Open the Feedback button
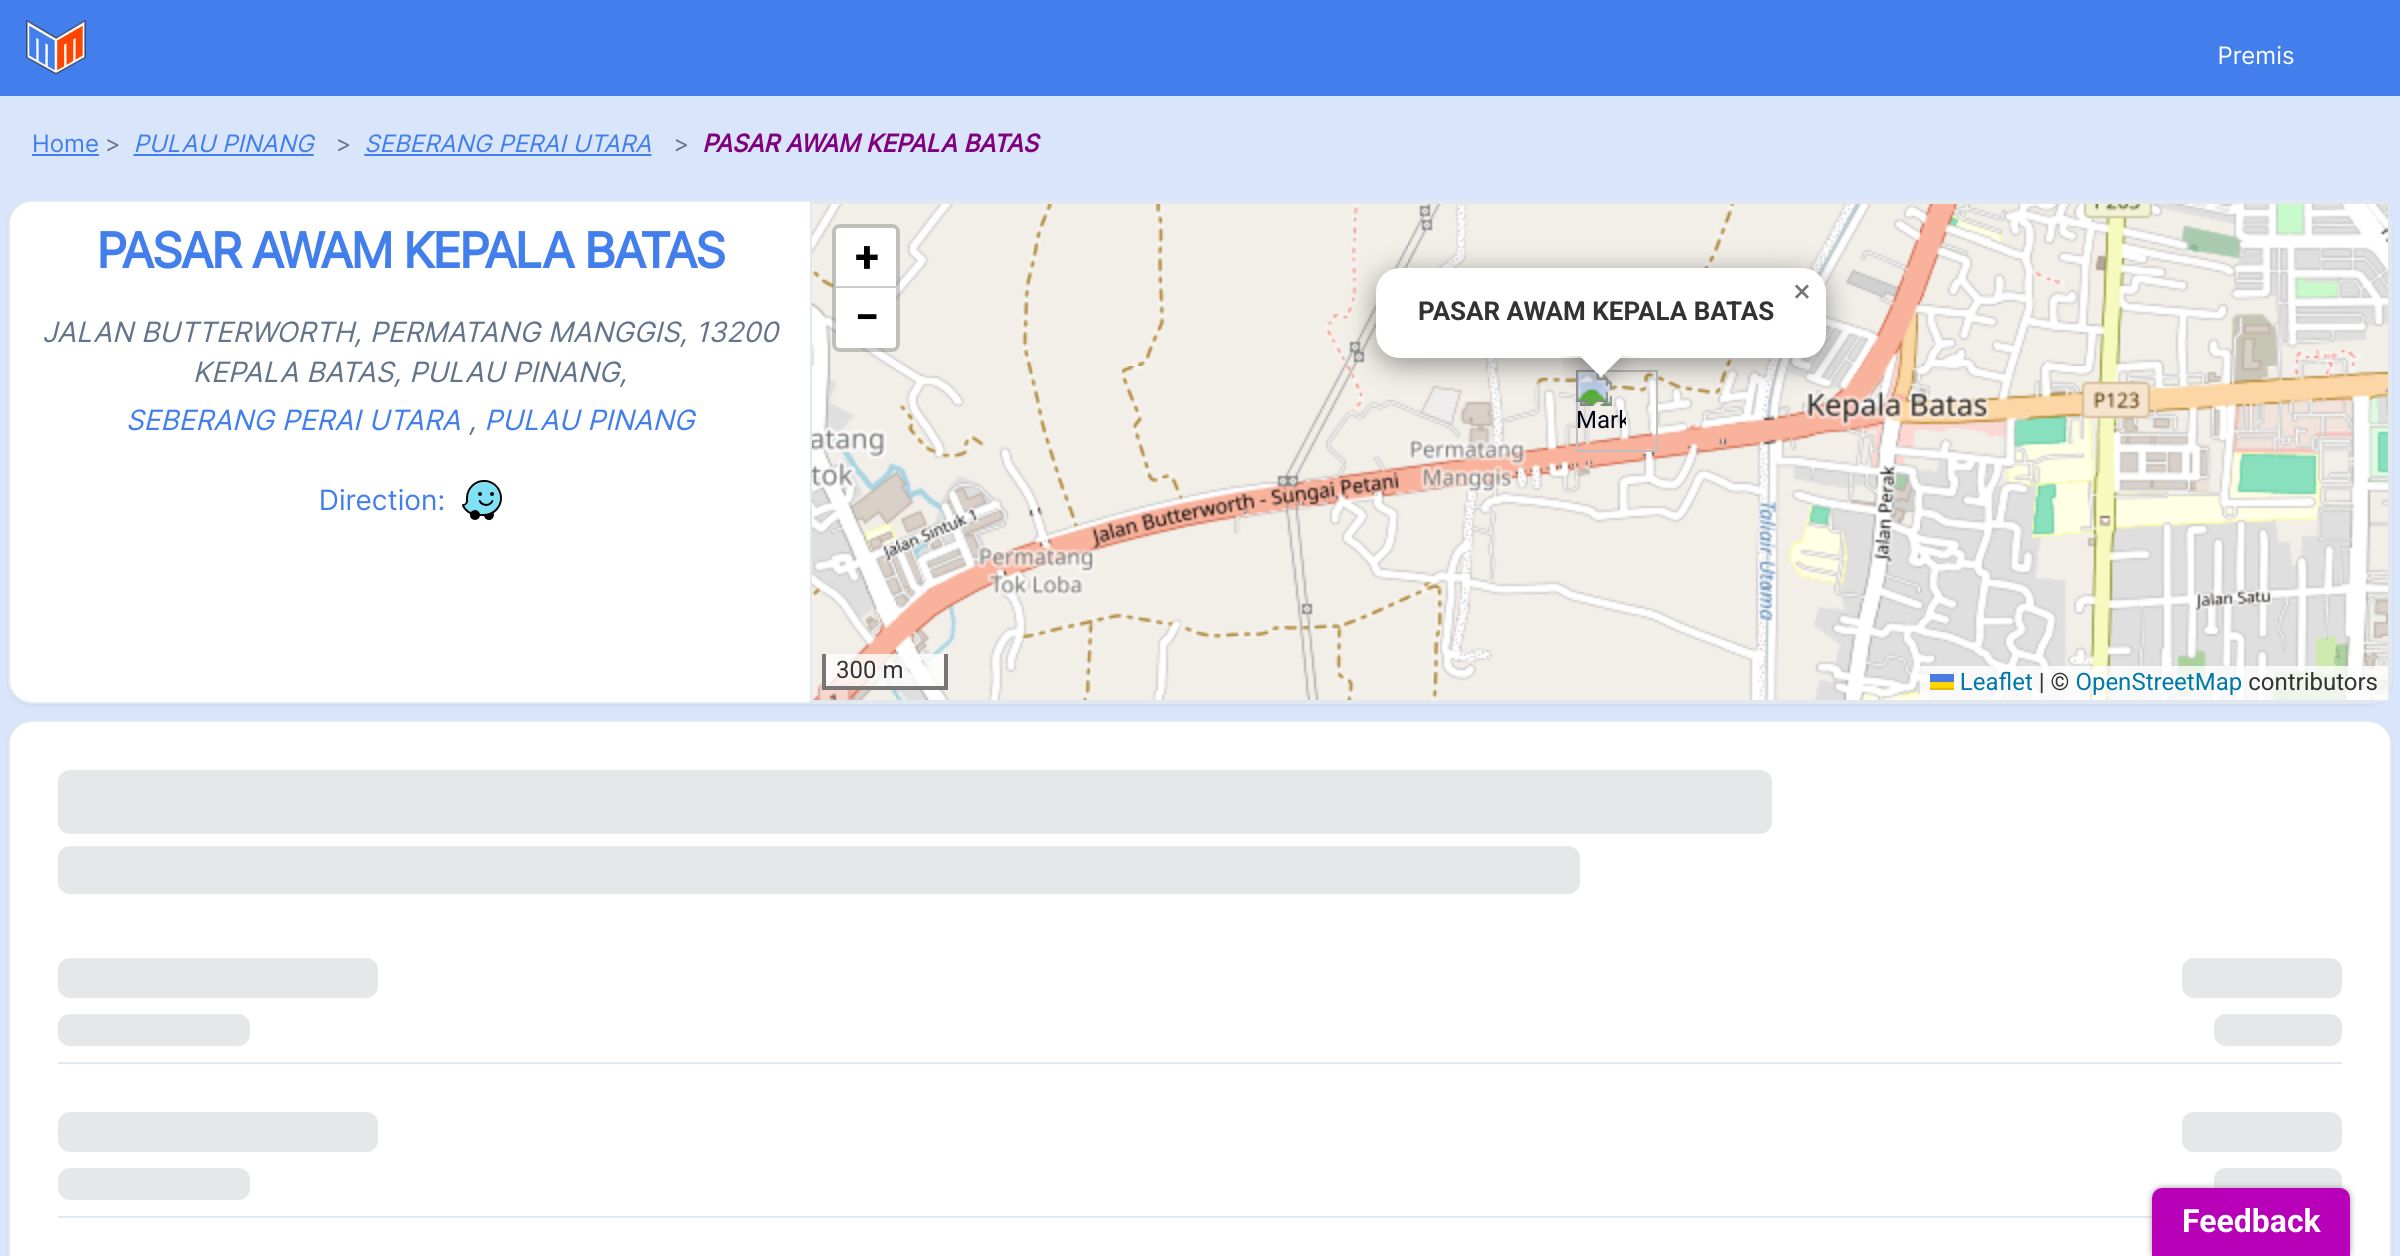Screen dimensions: 2400x1256 [x=2250, y=1220]
